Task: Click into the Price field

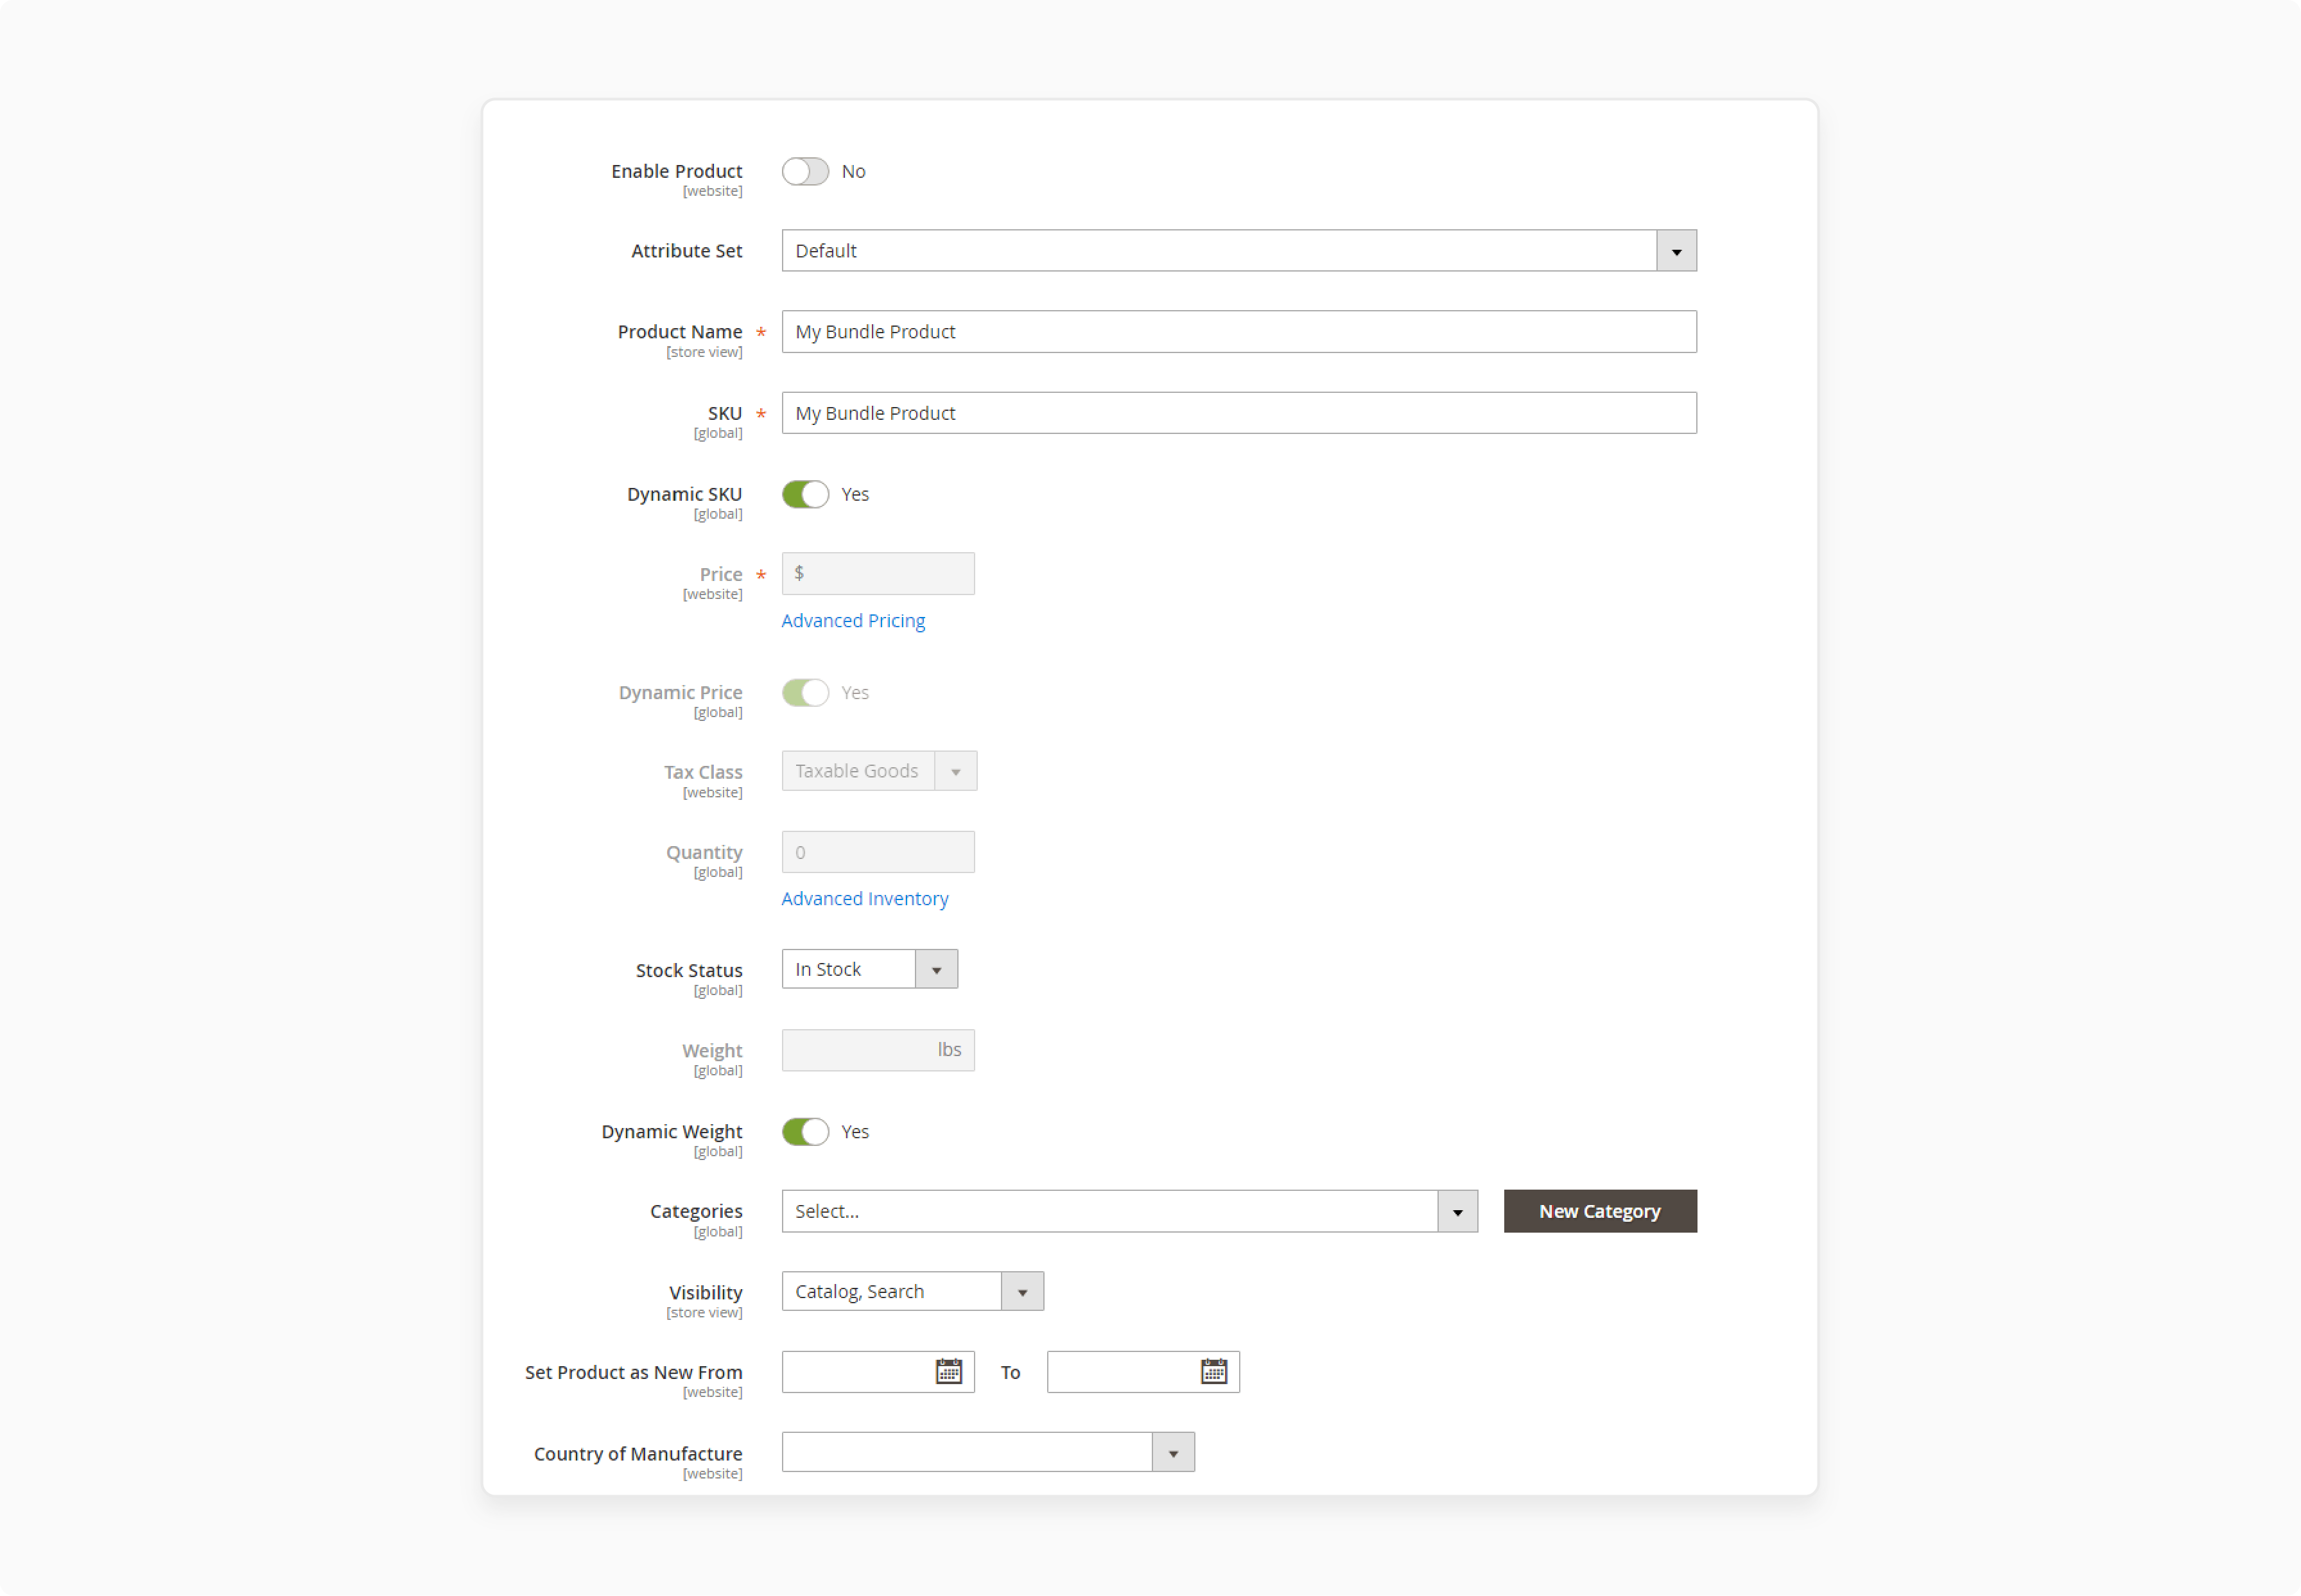Action: tap(878, 573)
